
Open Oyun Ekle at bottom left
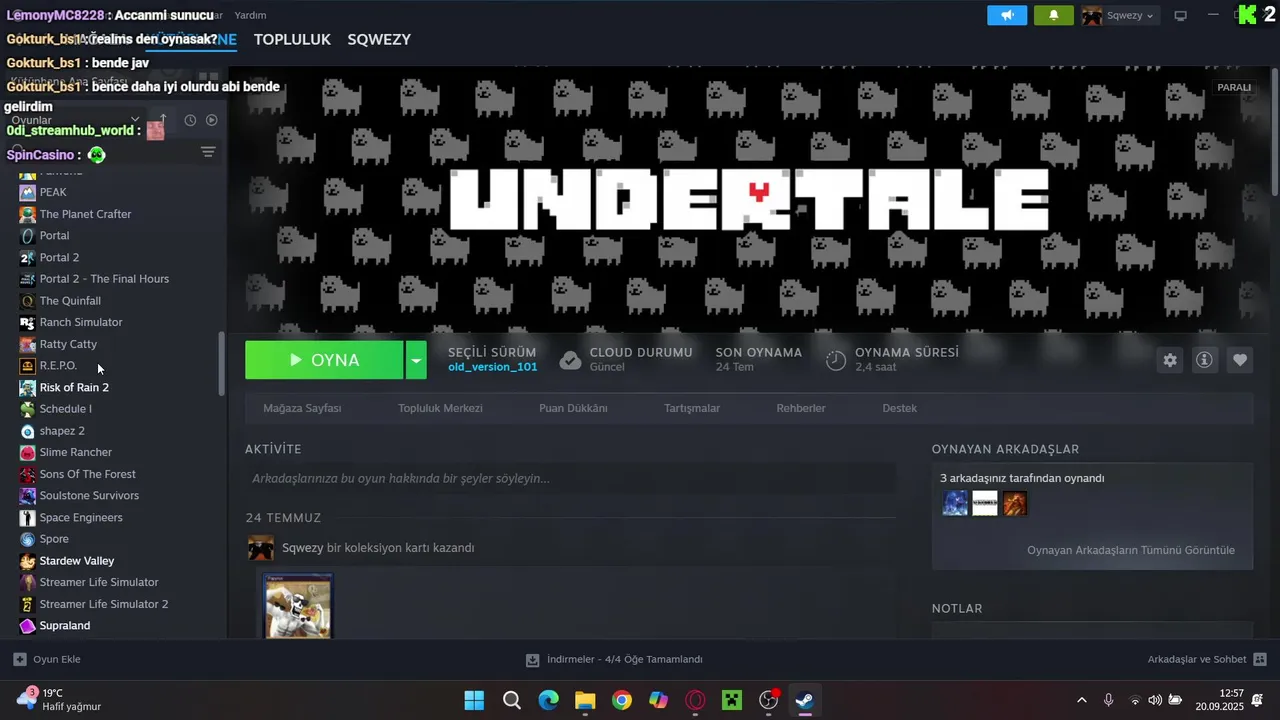pyautogui.click(x=47, y=659)
